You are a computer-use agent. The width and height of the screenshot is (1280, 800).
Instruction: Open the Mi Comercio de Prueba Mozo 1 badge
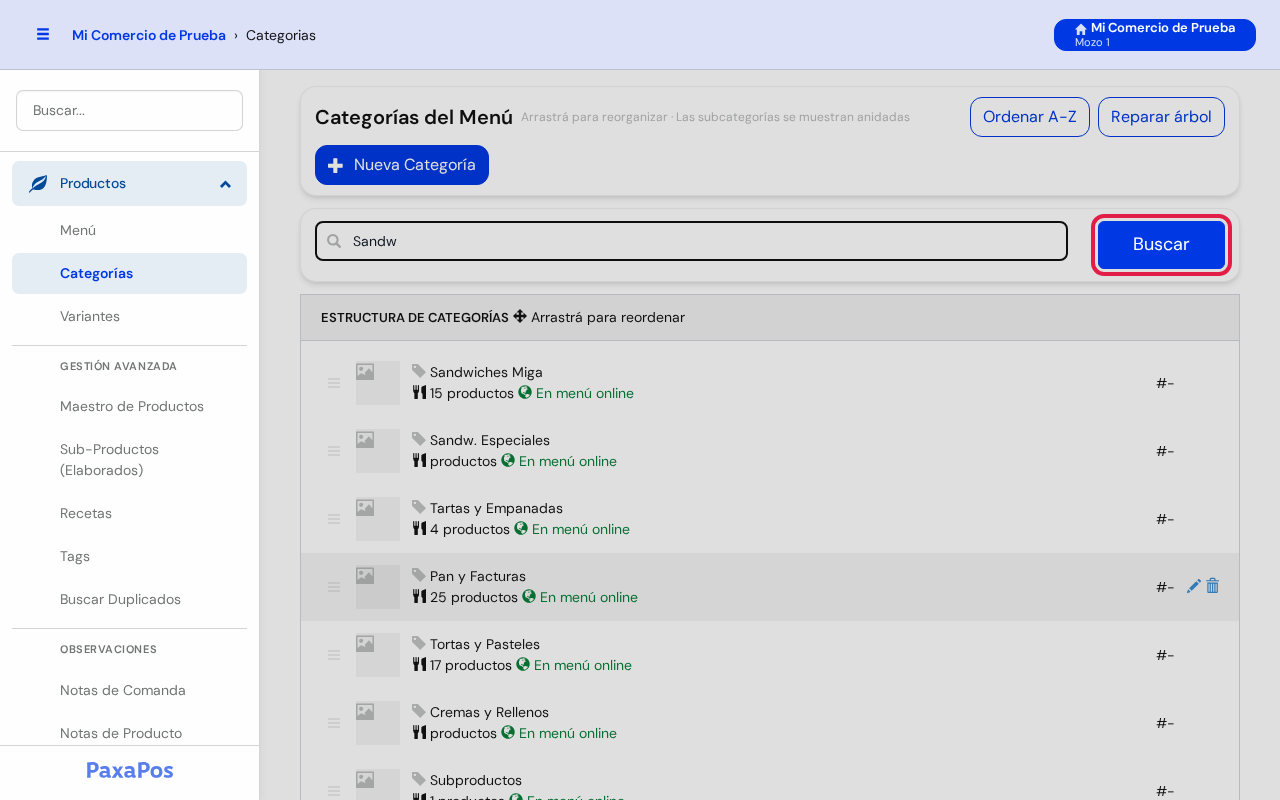(x=1155, y=35)
